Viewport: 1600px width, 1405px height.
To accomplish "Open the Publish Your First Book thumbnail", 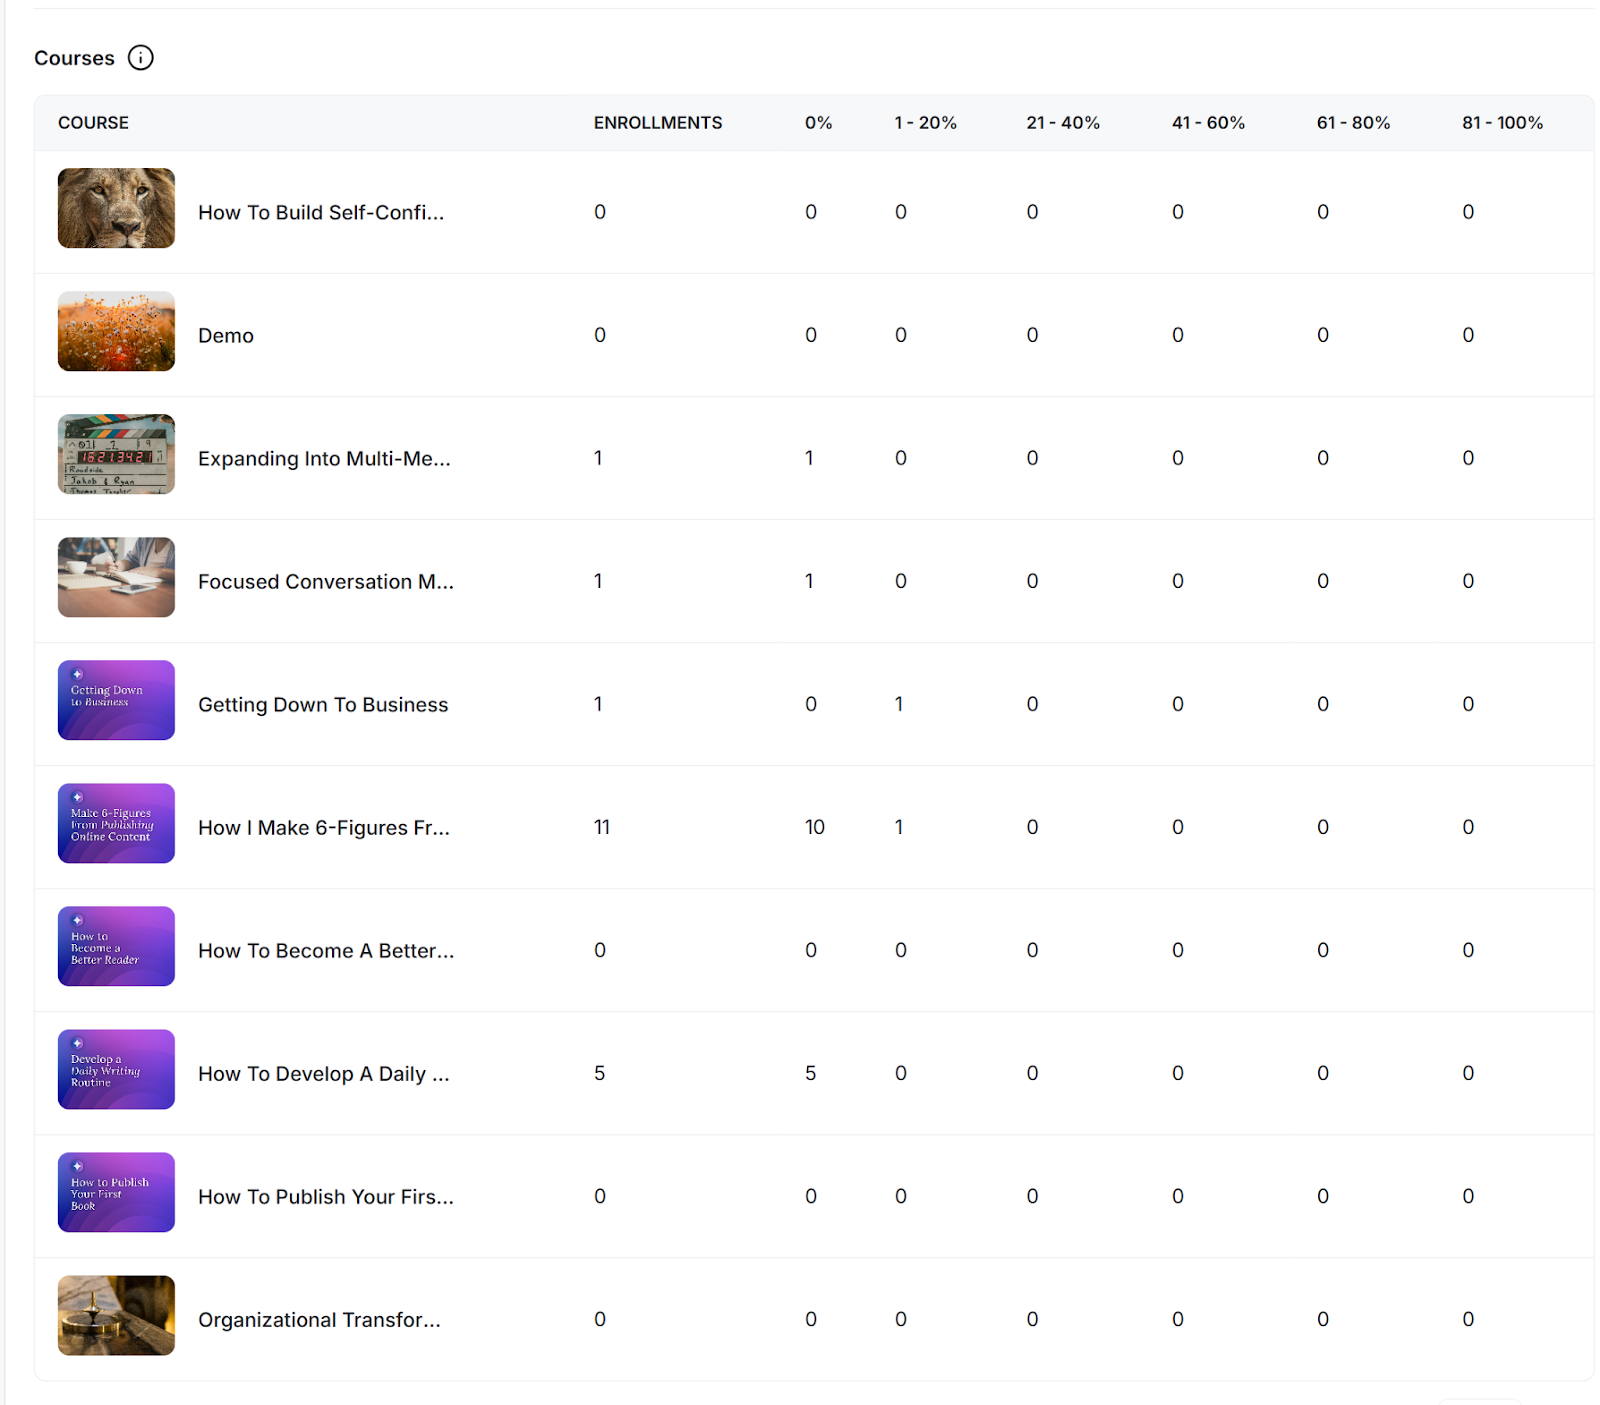I will 116,1192.
